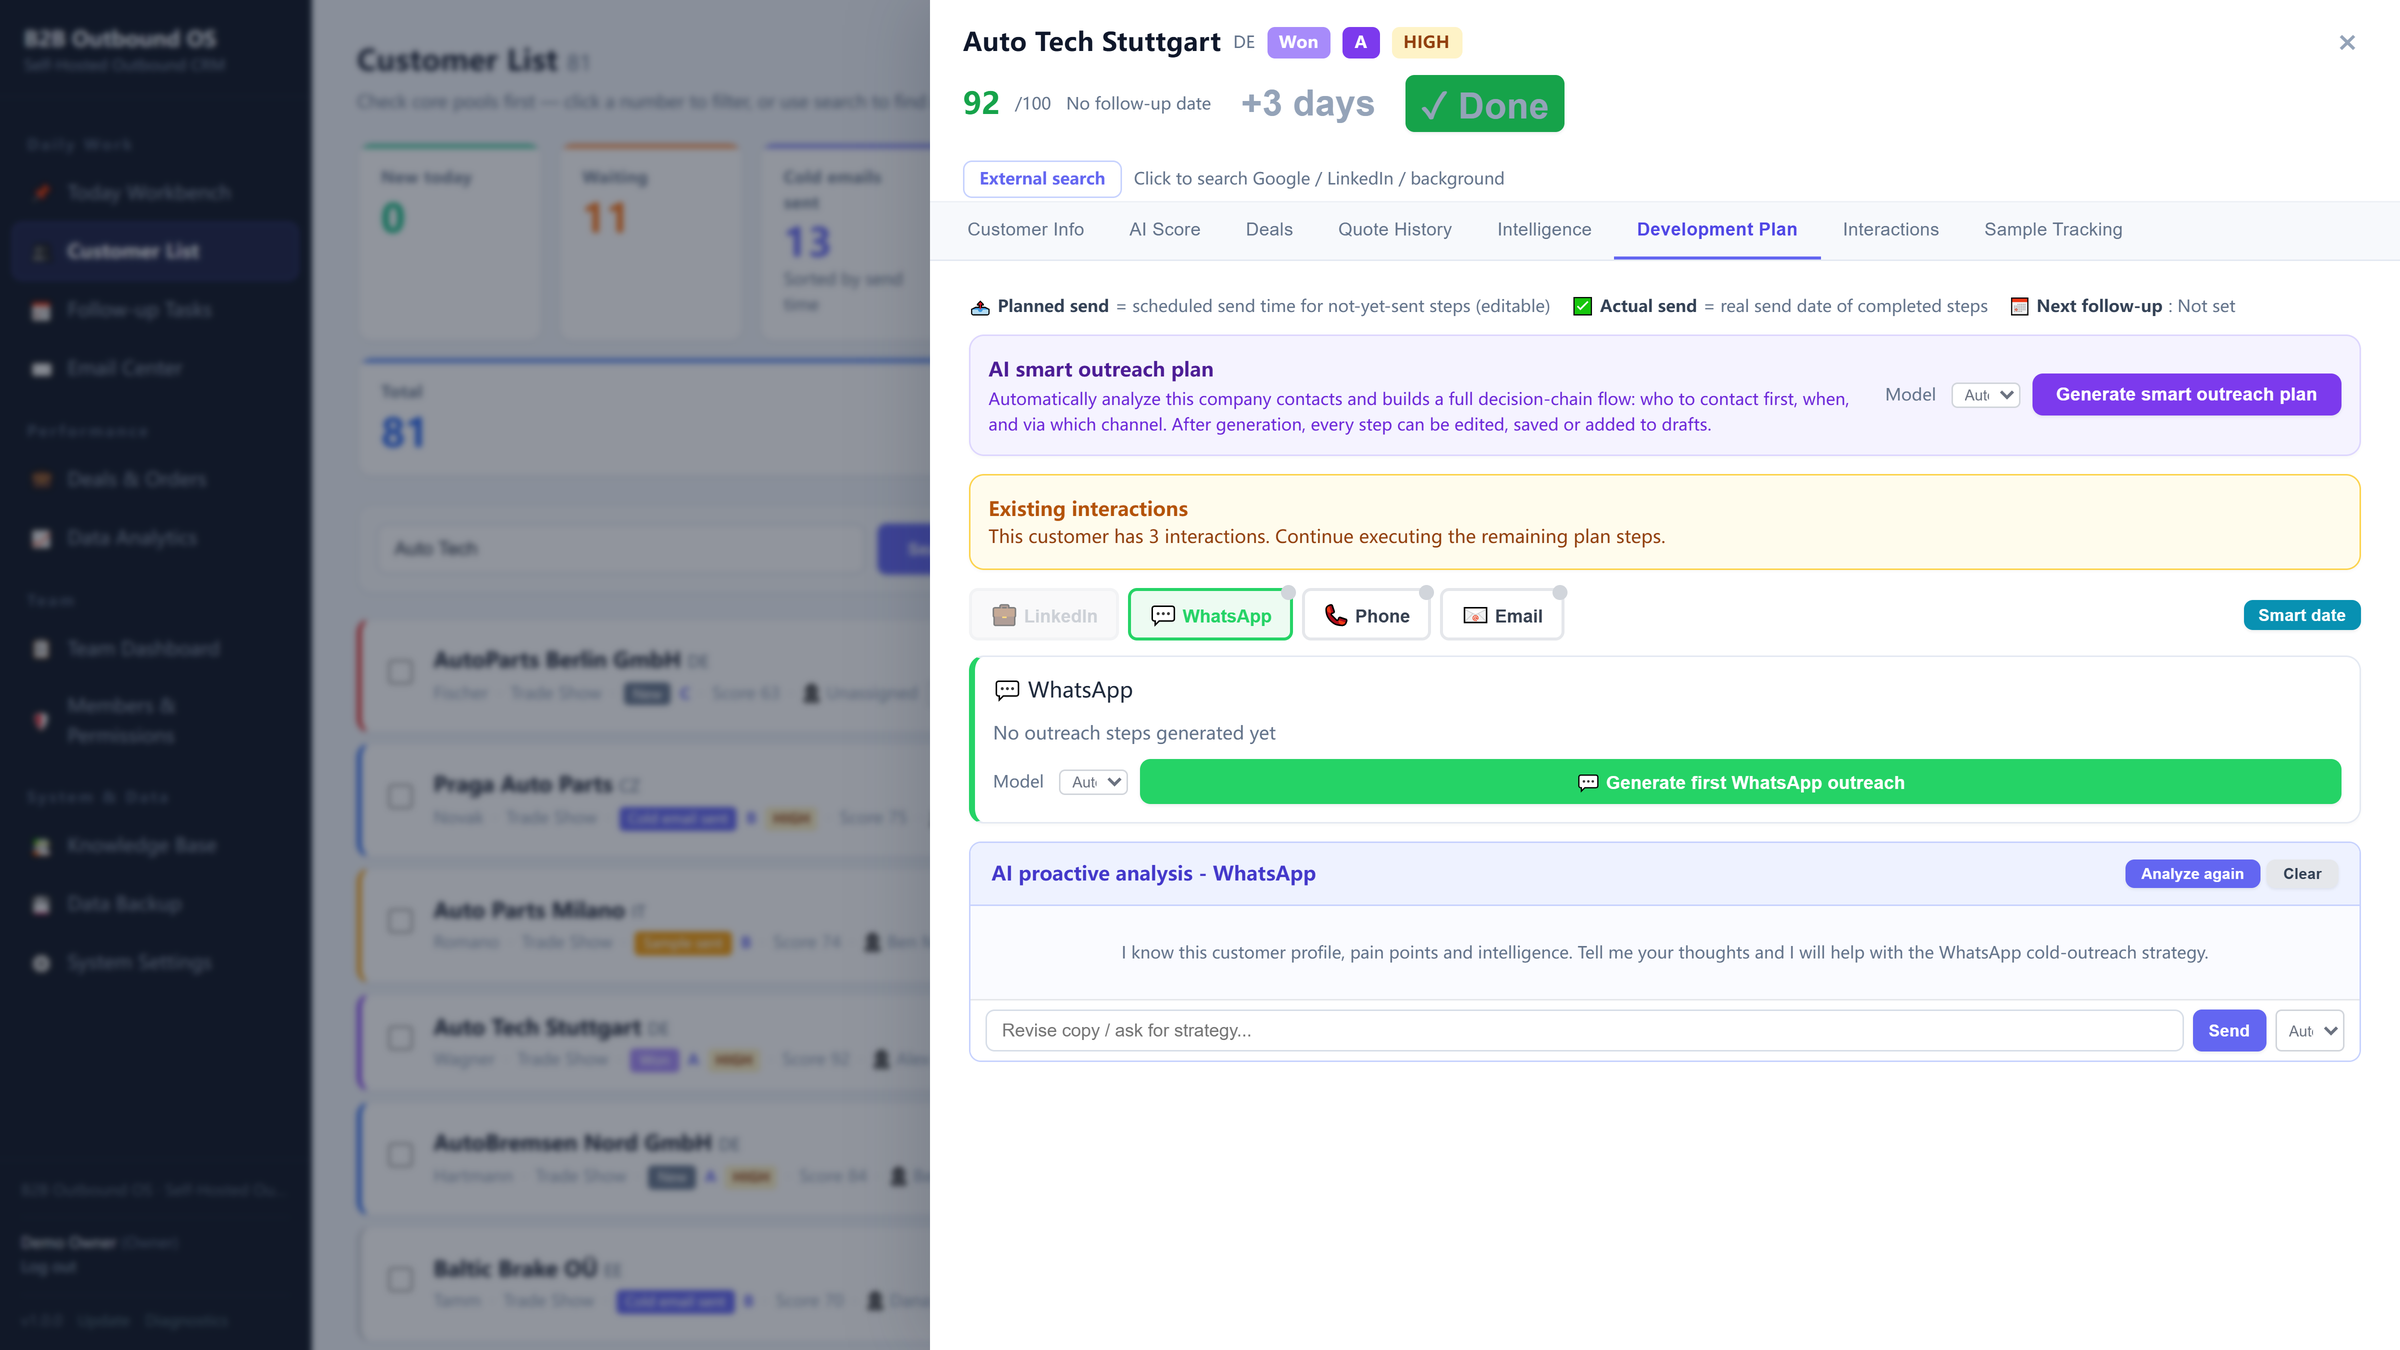Tick the Auto Parts Milano checkbox

coord(400,921)
